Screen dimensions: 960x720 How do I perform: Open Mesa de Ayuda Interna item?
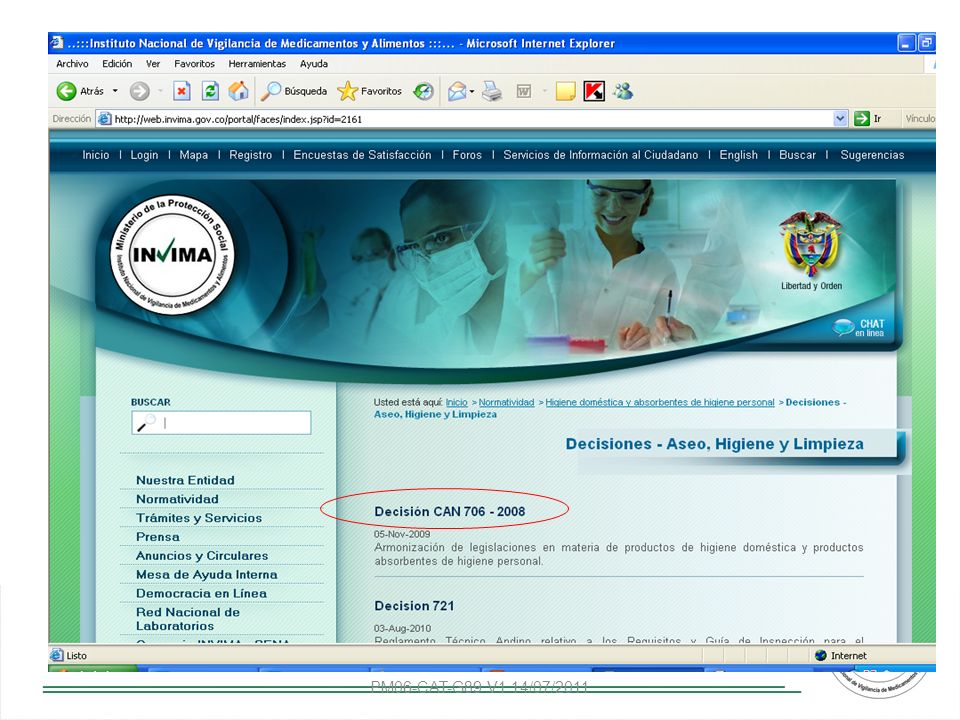click(206, 575)
